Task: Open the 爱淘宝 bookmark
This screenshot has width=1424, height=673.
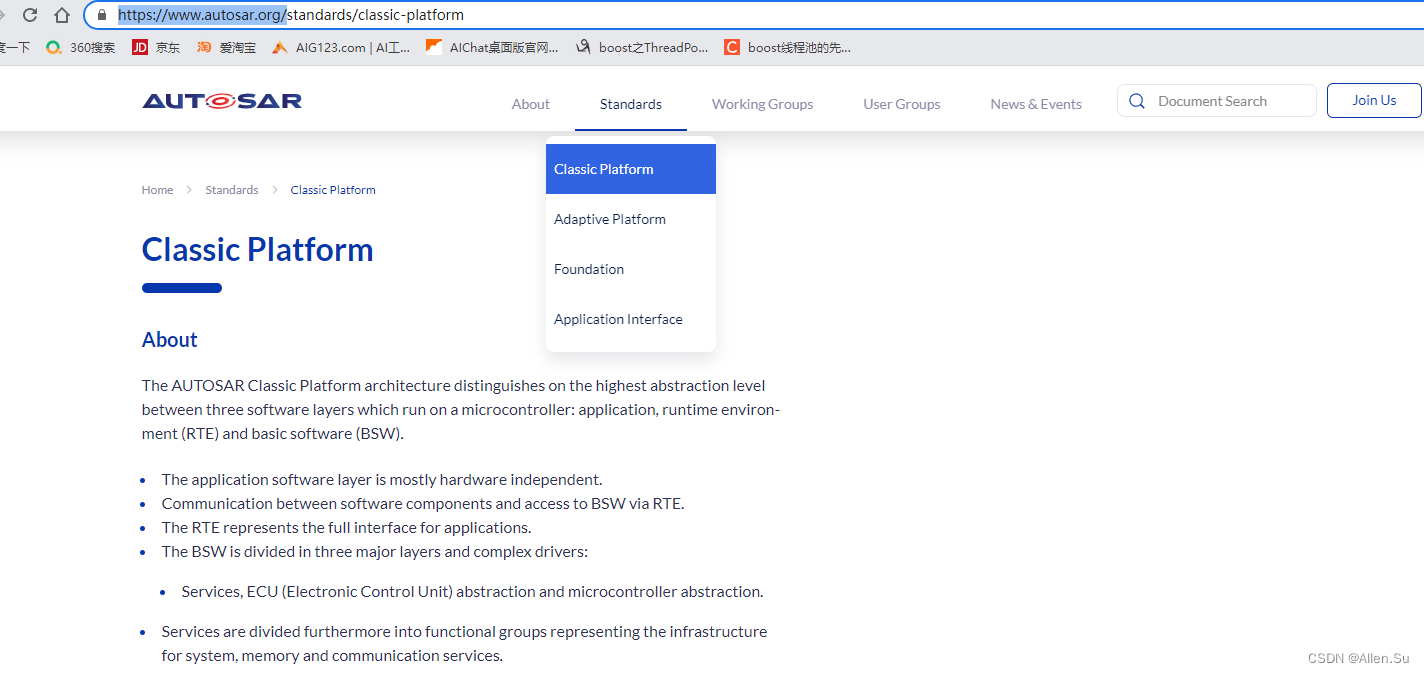Action: (226, 47)
